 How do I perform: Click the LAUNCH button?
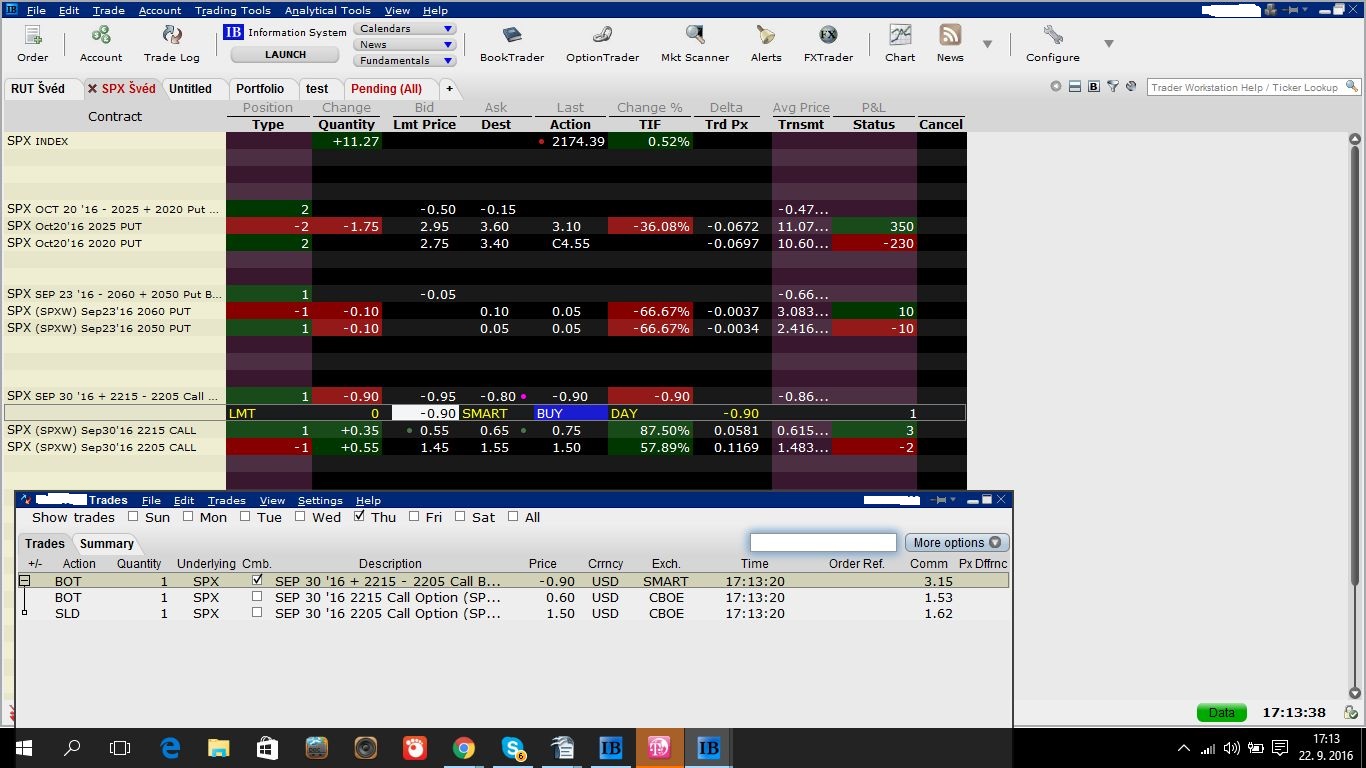(x=286, y=55)
